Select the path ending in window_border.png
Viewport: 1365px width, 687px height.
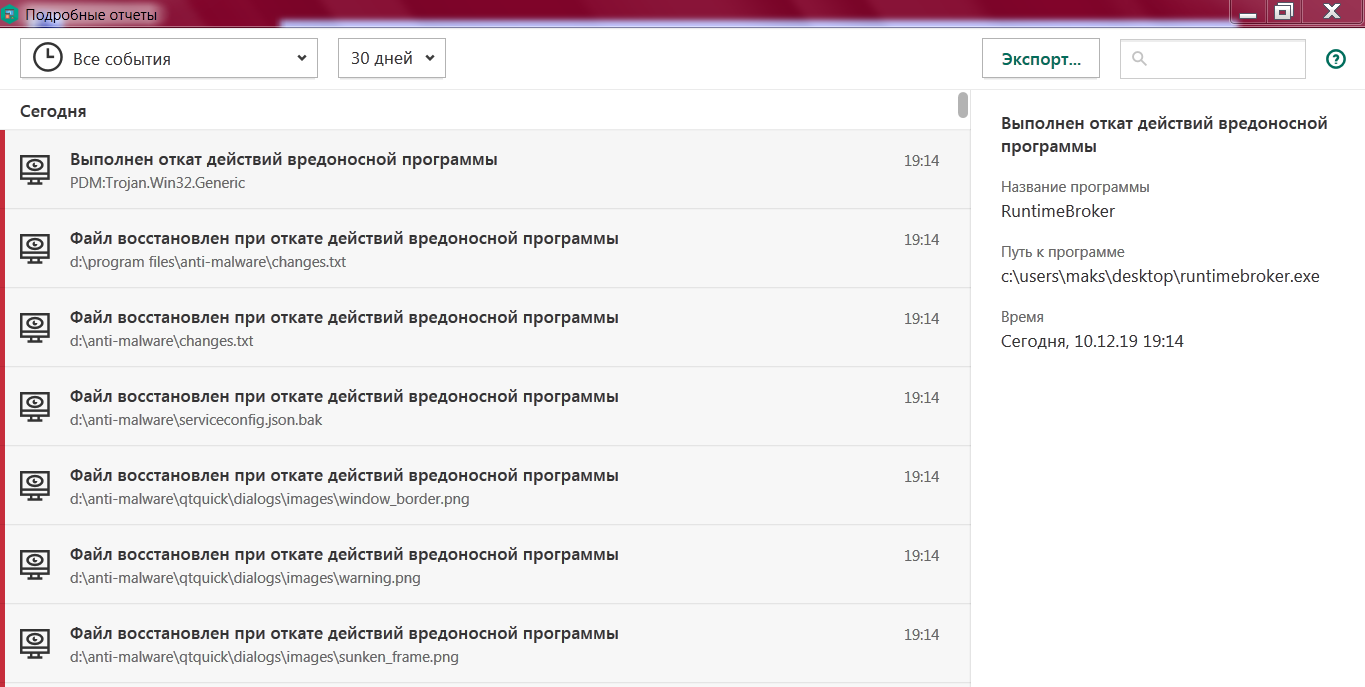(270, 499)
